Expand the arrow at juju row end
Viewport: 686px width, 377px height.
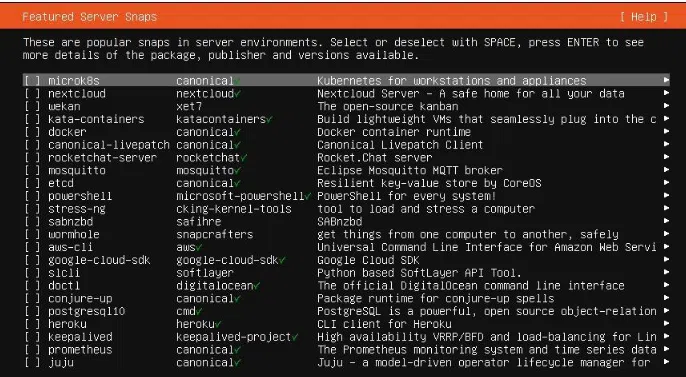pos(666,362)
